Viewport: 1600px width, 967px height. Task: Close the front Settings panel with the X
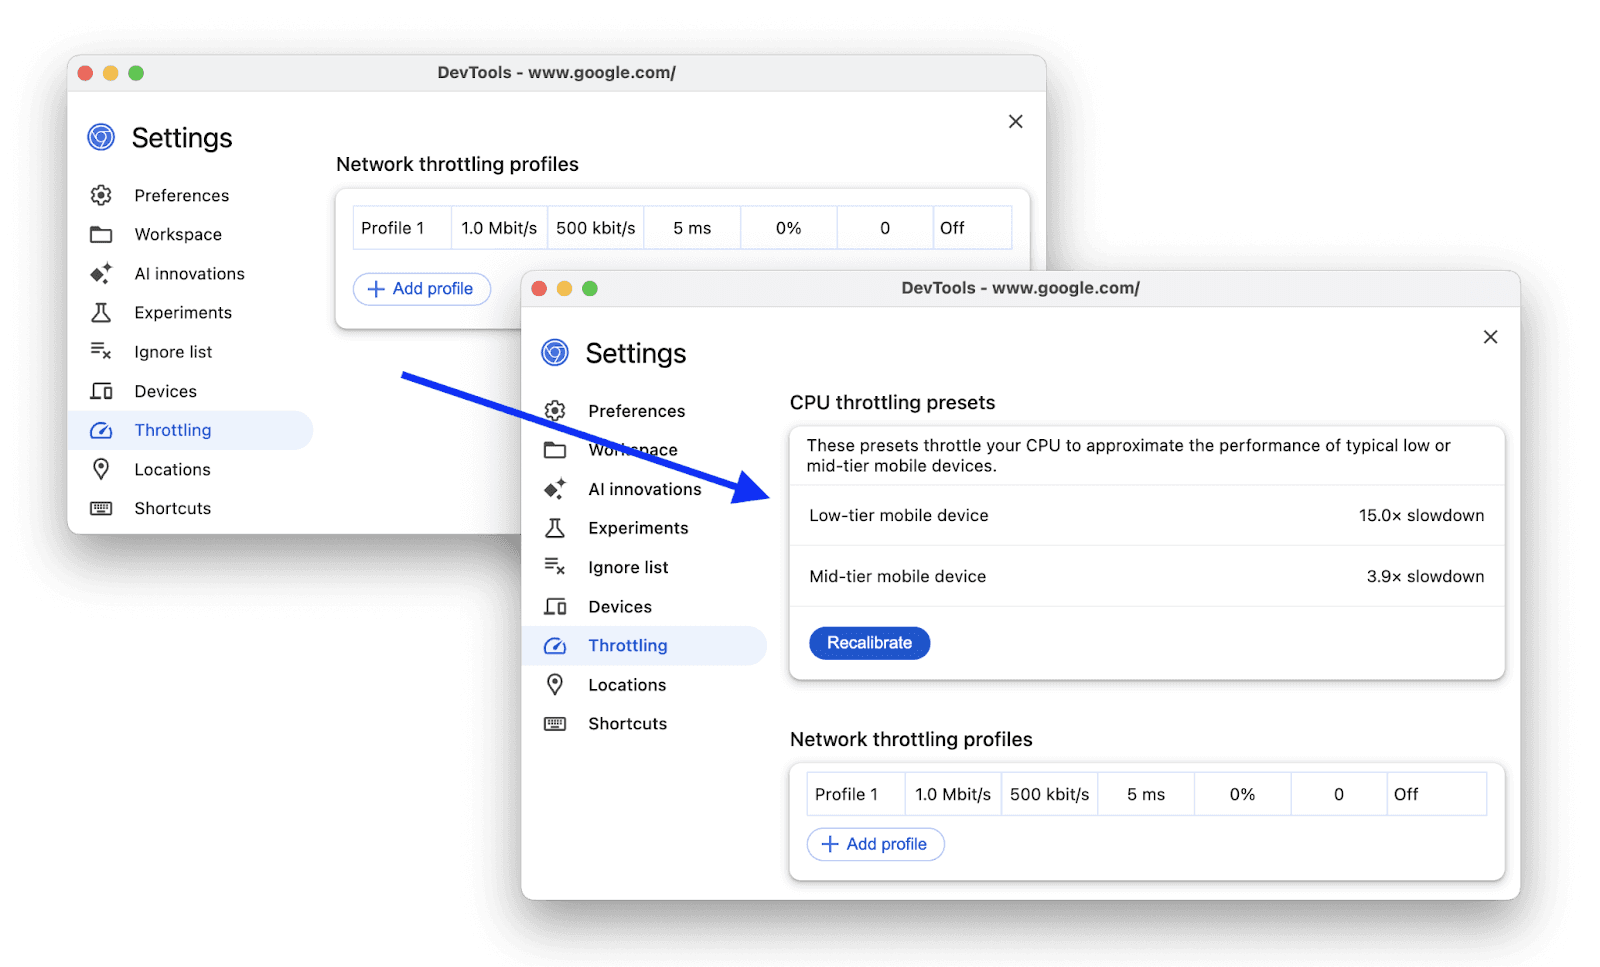tap(1490, 337)
